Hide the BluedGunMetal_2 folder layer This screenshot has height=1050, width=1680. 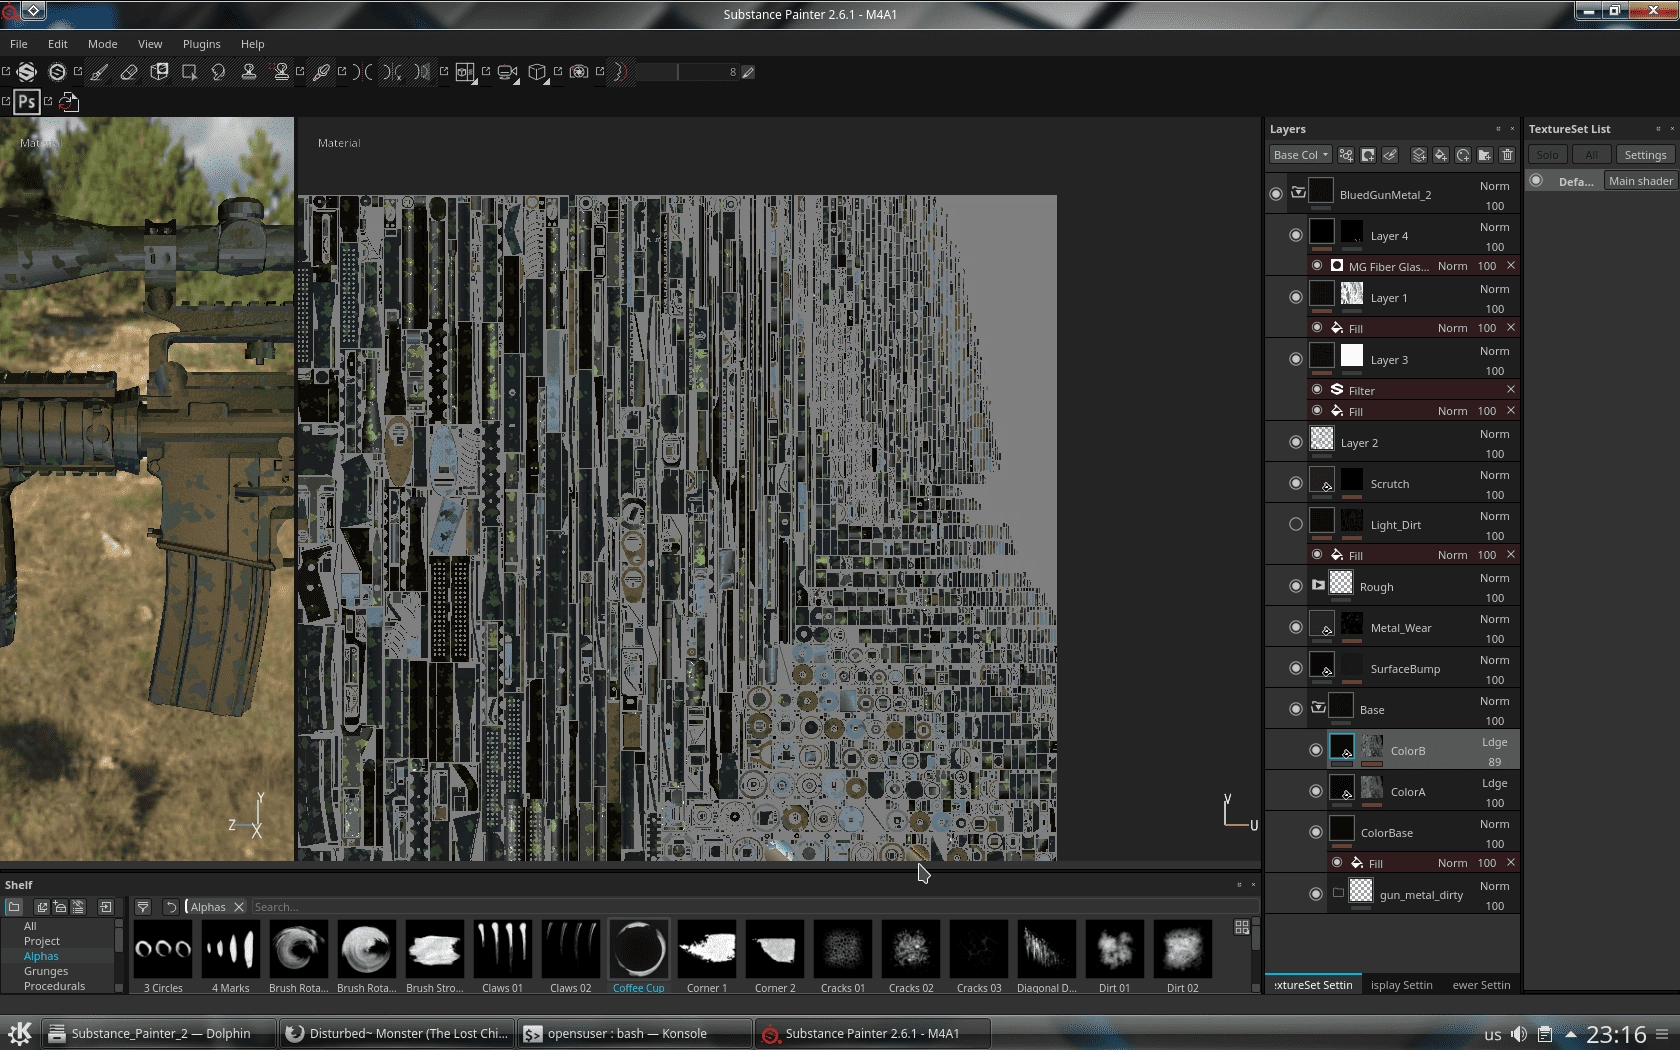(1276, 194)
